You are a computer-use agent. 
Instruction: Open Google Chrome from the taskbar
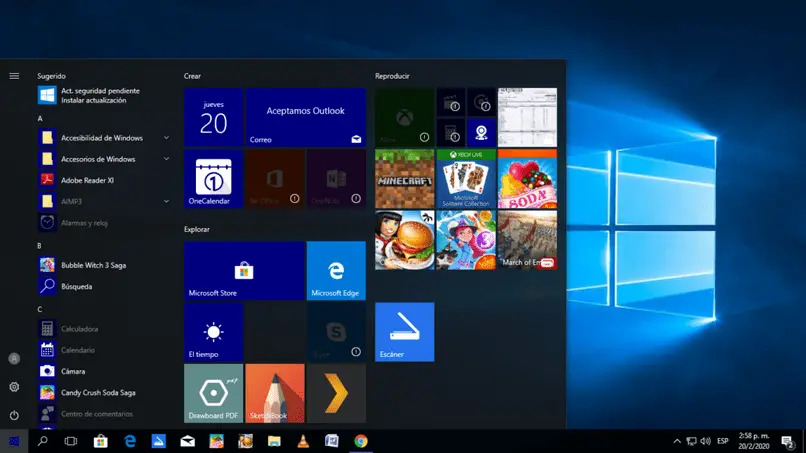(x=361, y=441)
